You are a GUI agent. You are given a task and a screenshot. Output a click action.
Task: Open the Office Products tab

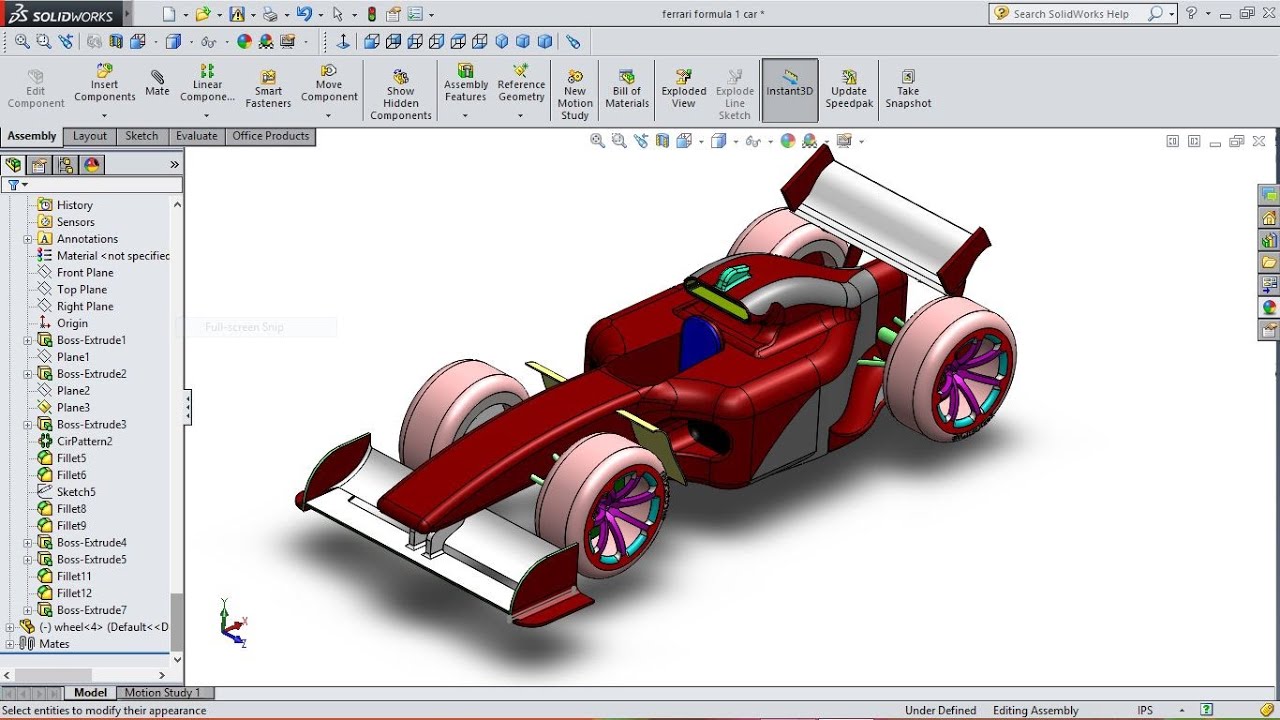270,136
